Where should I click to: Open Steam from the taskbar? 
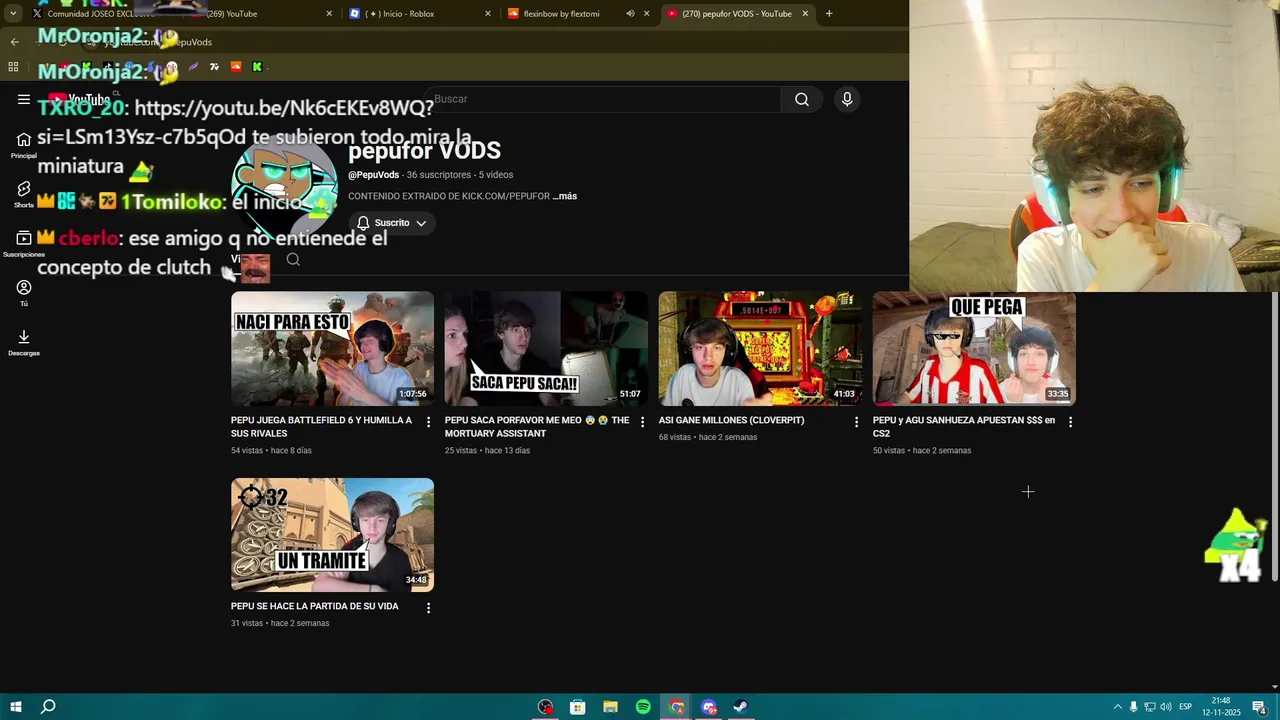(741, 707)
